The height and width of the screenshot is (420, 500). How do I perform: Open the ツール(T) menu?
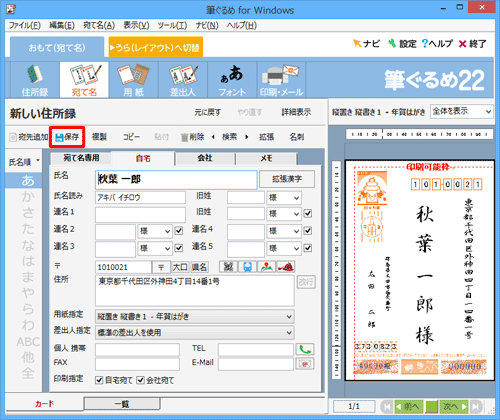[172, 26]
